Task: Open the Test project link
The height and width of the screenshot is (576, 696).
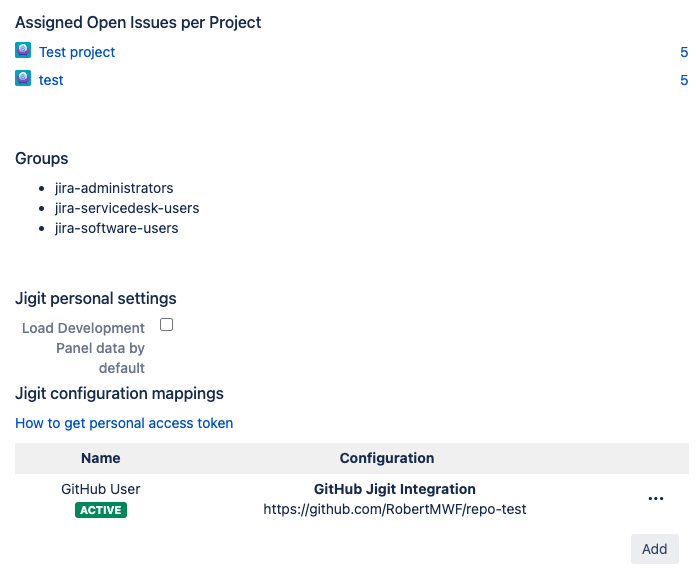Action: point(77,52)
